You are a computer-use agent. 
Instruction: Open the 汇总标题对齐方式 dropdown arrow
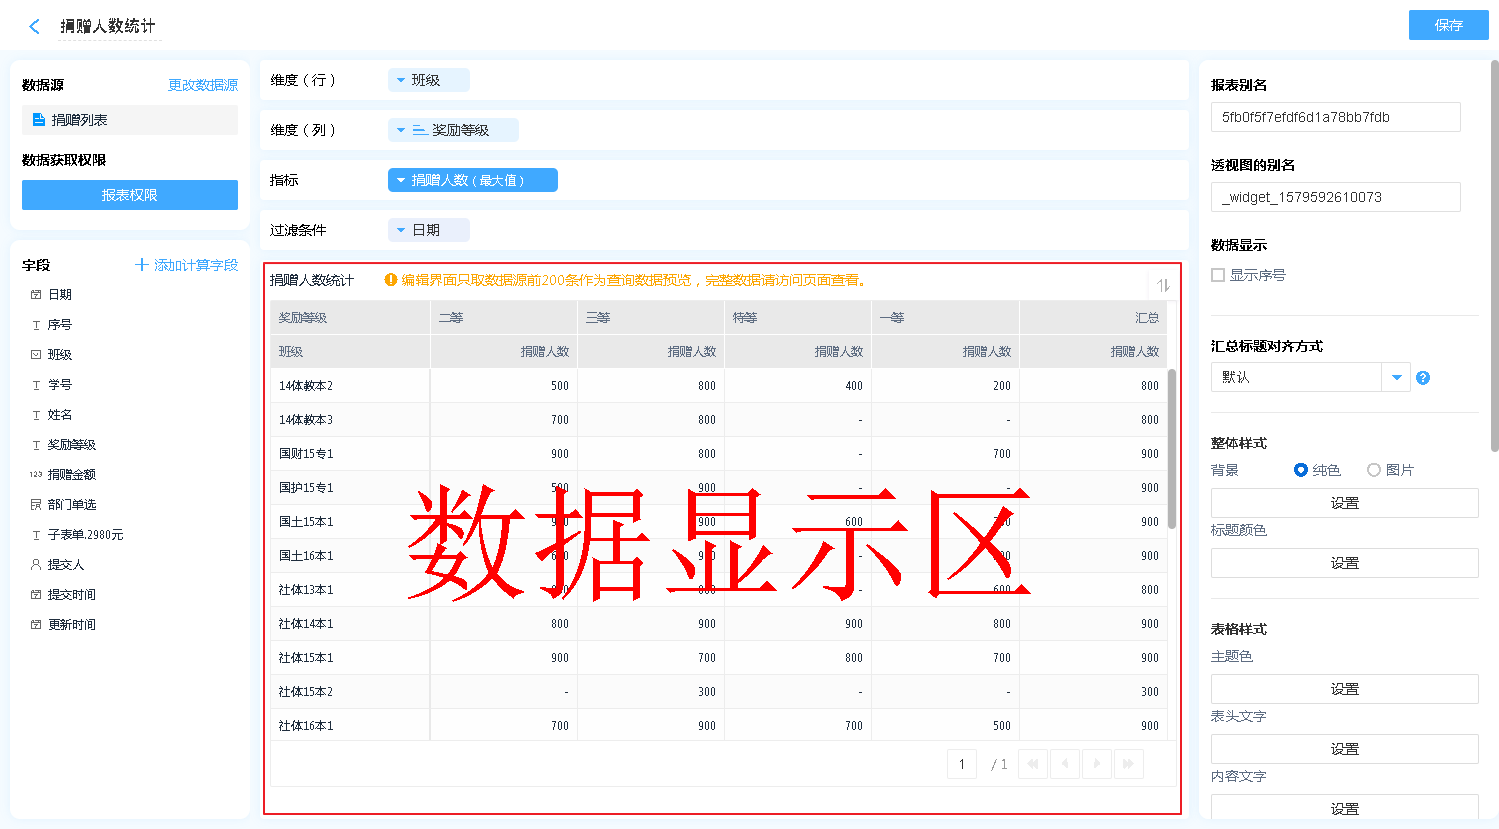point(1396,377)
